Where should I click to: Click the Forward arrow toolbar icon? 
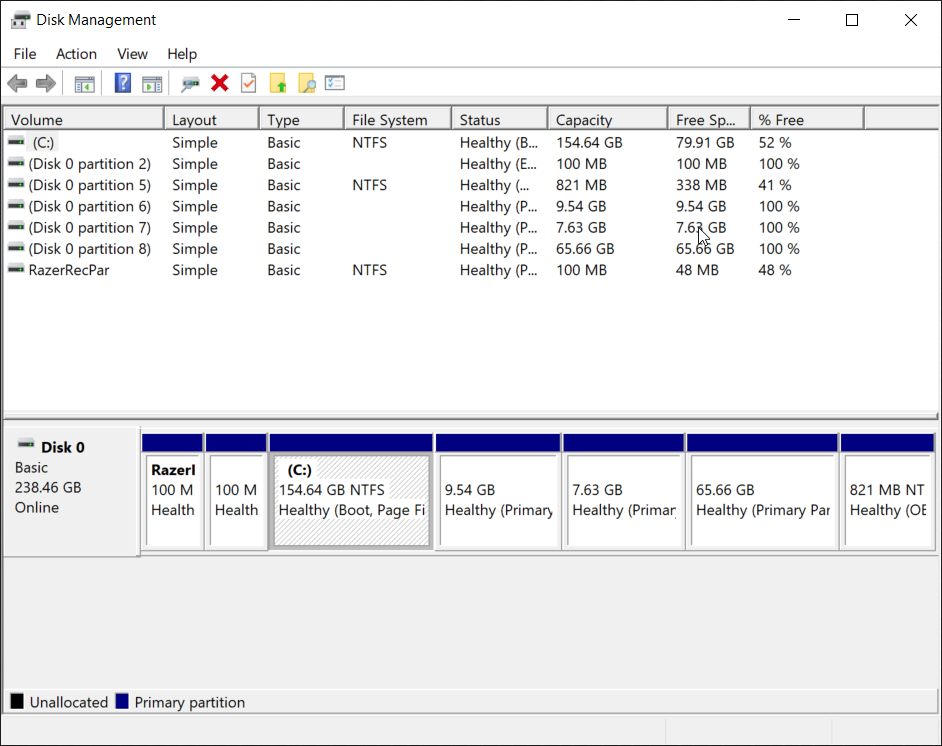46,83
